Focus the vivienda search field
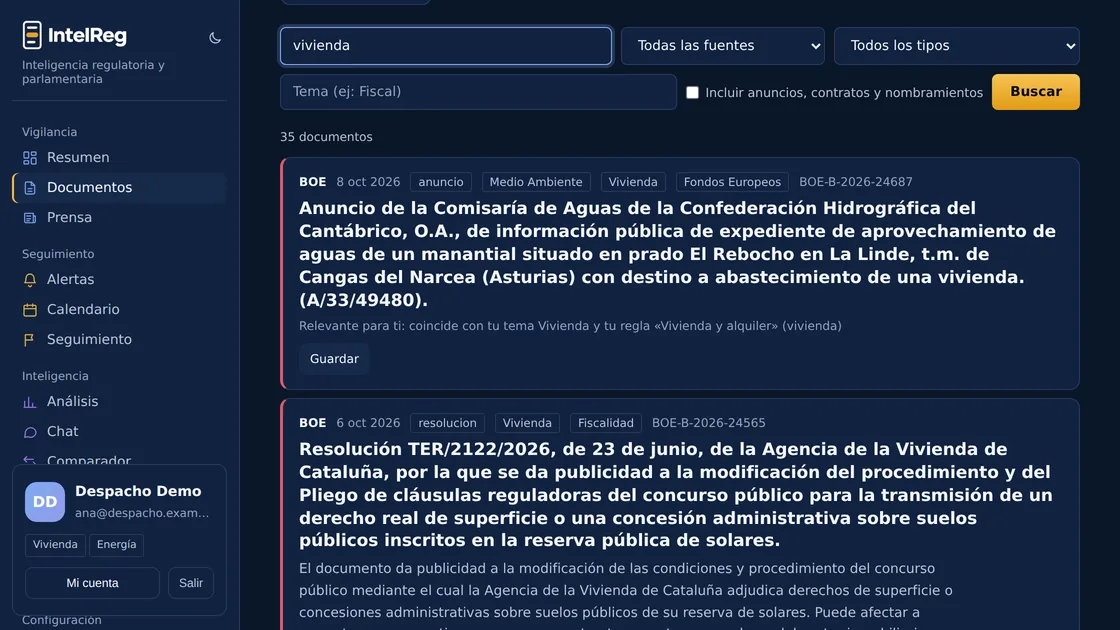The image size is (1120, 630). pyautogui.click(x=446, y=46)
